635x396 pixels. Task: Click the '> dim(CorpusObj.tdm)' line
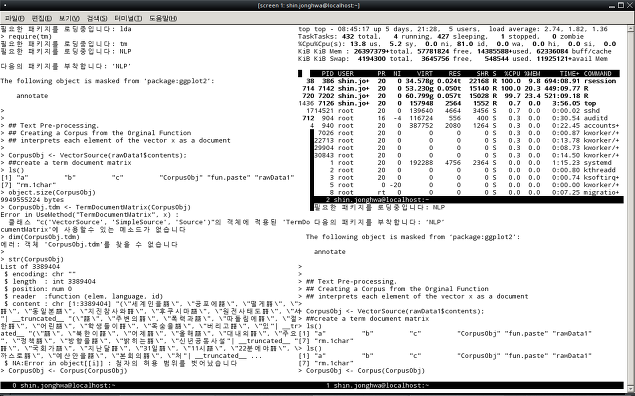pyautogui.click(x=40, y=237)
